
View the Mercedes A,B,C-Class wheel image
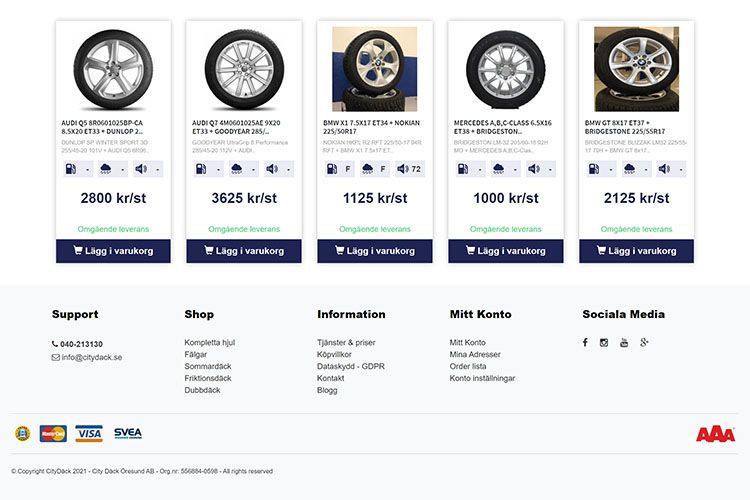506,70
